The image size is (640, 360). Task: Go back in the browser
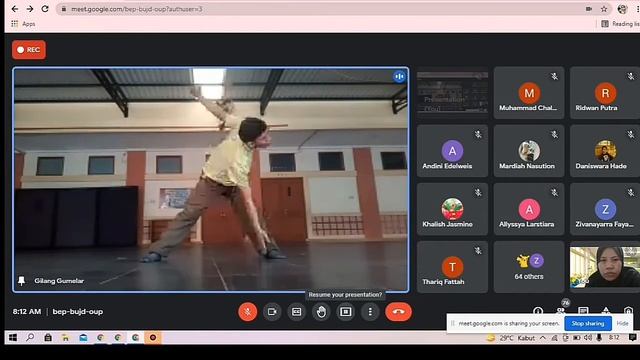click(15, 9)
